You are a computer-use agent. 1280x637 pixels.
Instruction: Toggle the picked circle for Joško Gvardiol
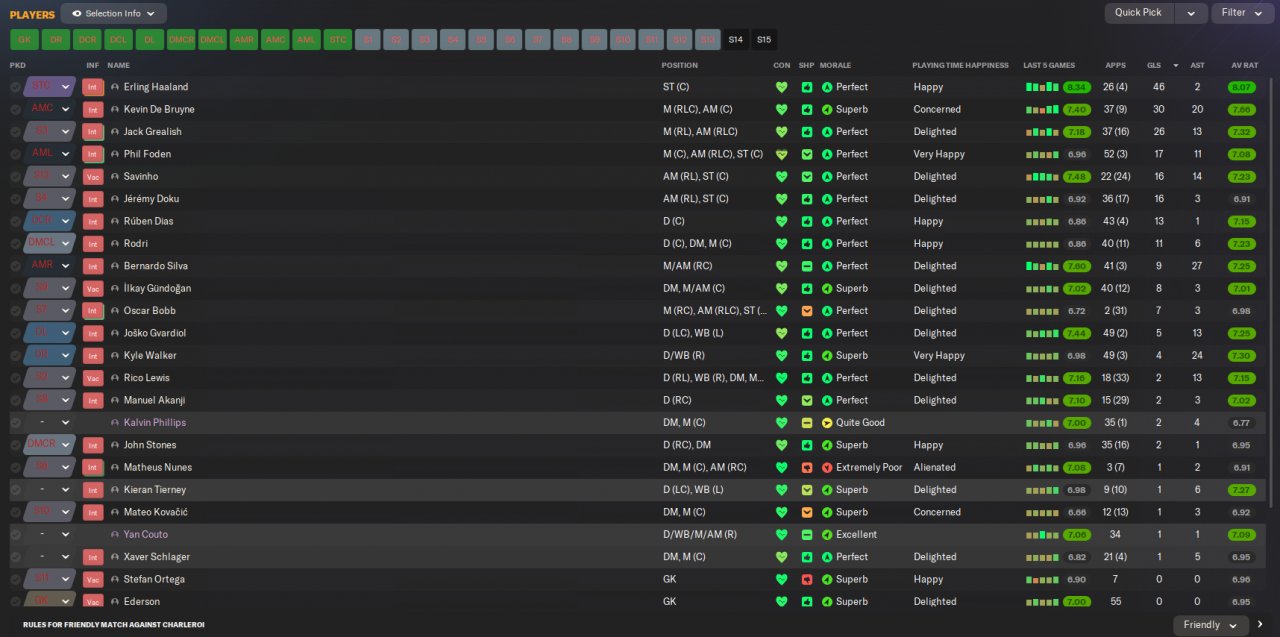click(x=16, y=333)
